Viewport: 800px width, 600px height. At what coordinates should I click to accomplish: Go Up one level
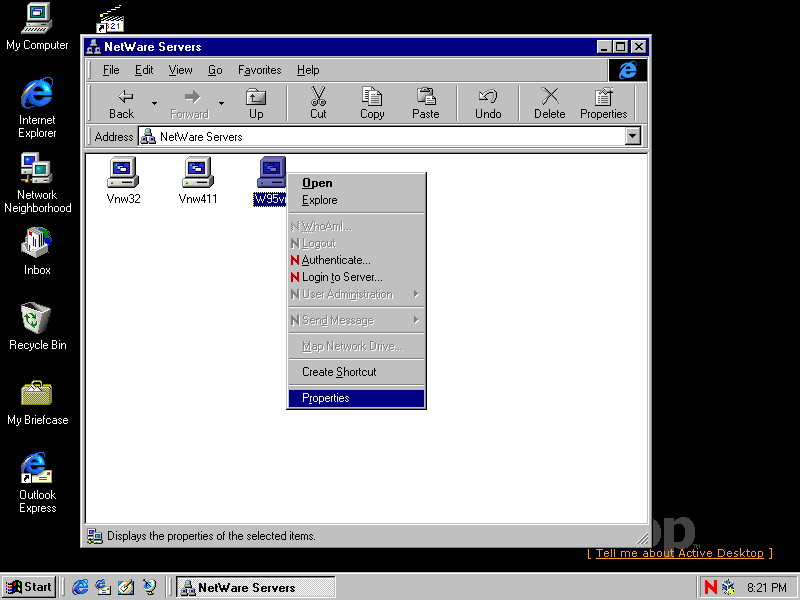(256, 104)
